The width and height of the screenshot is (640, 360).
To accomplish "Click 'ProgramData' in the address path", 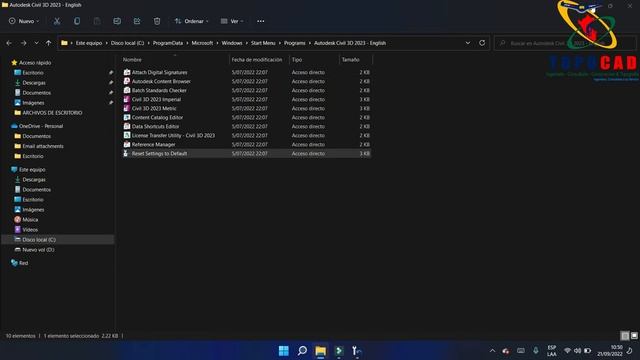I will (x=168, y=43).
